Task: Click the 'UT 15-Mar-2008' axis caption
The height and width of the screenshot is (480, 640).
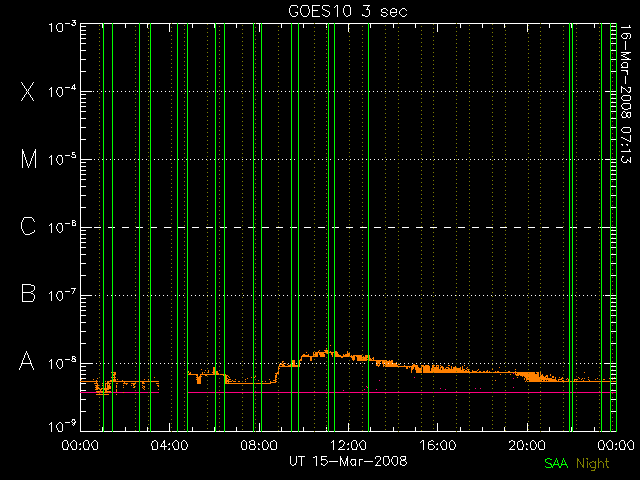Action: click(348, 461)
